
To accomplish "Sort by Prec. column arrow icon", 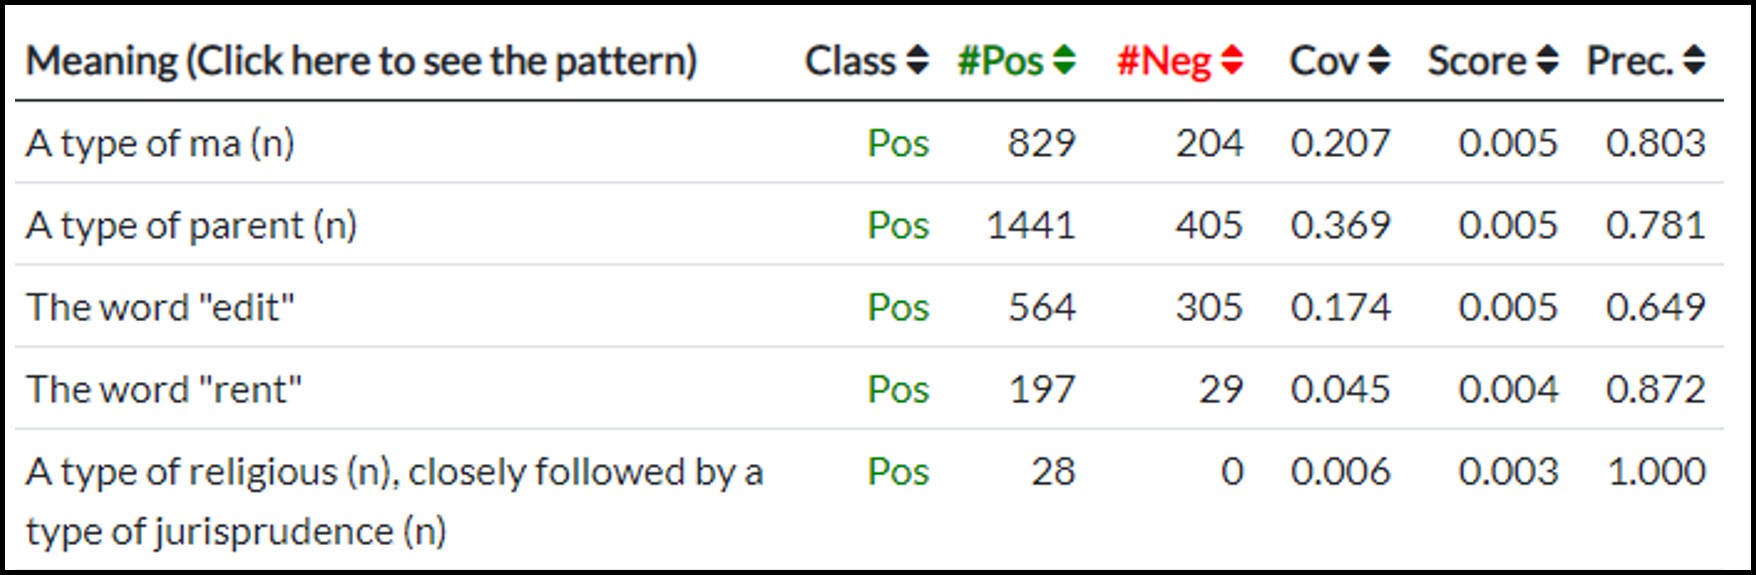I will pyautogui.click(x=1694, y=61).
